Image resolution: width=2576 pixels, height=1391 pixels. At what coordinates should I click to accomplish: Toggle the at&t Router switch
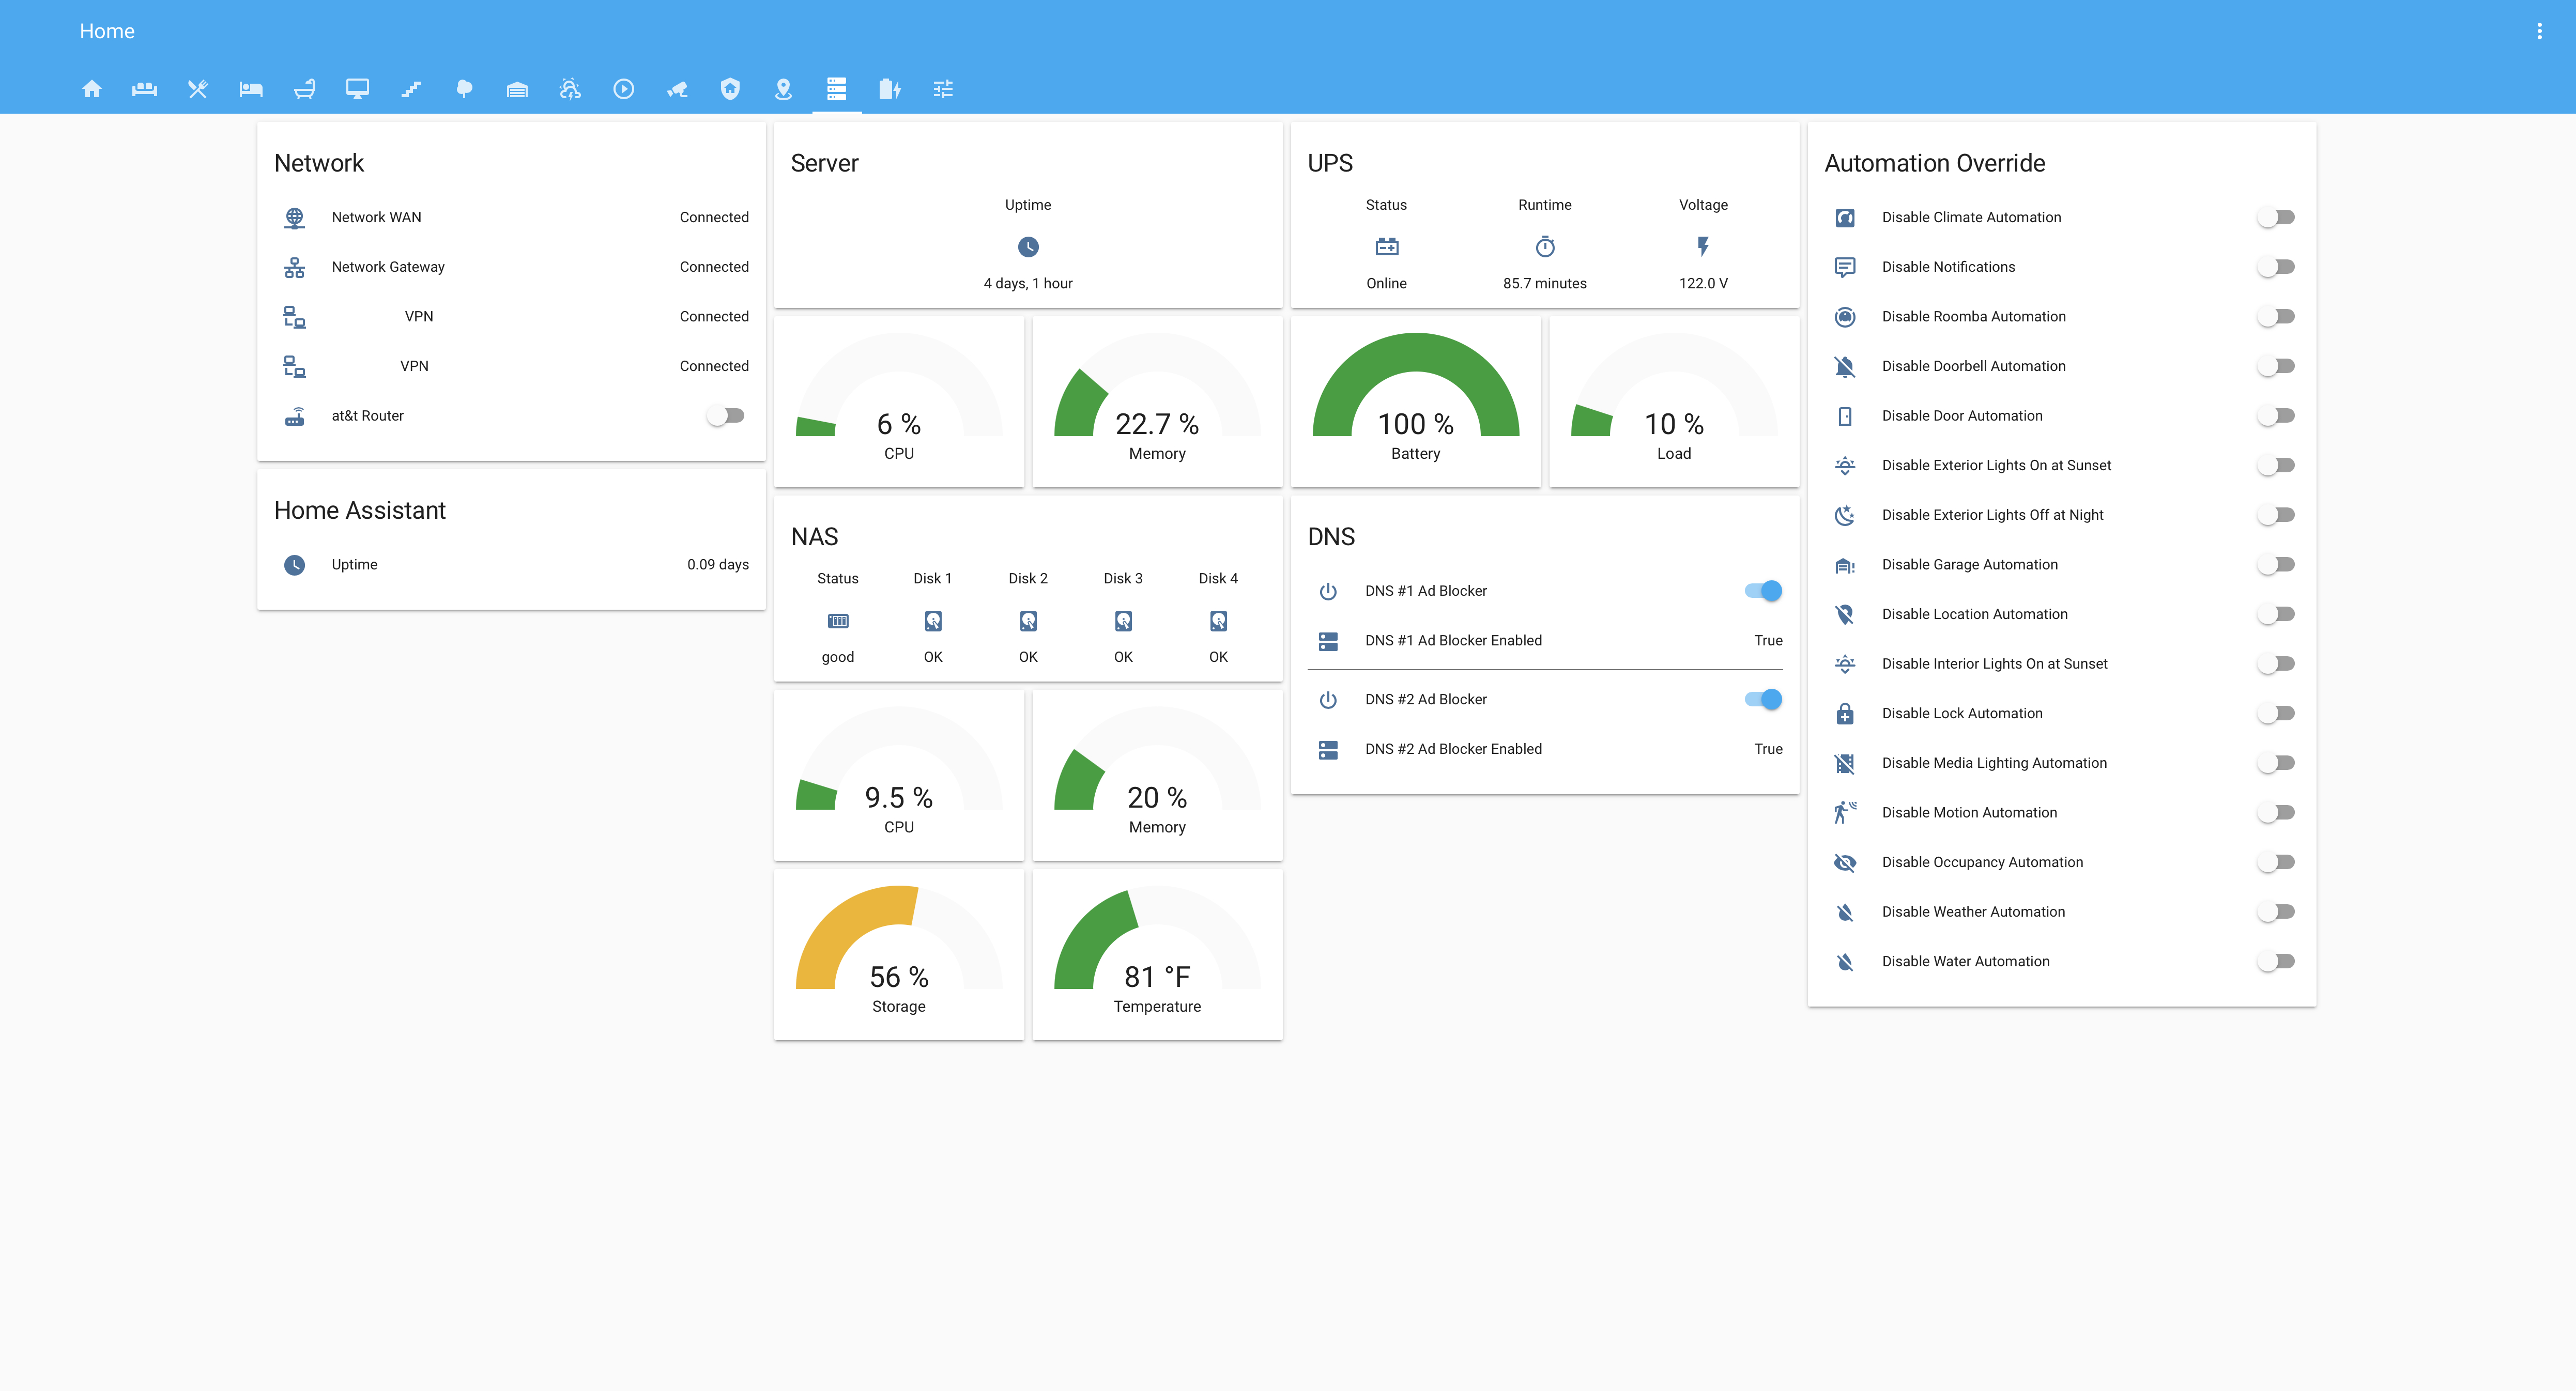coord(726,415)
